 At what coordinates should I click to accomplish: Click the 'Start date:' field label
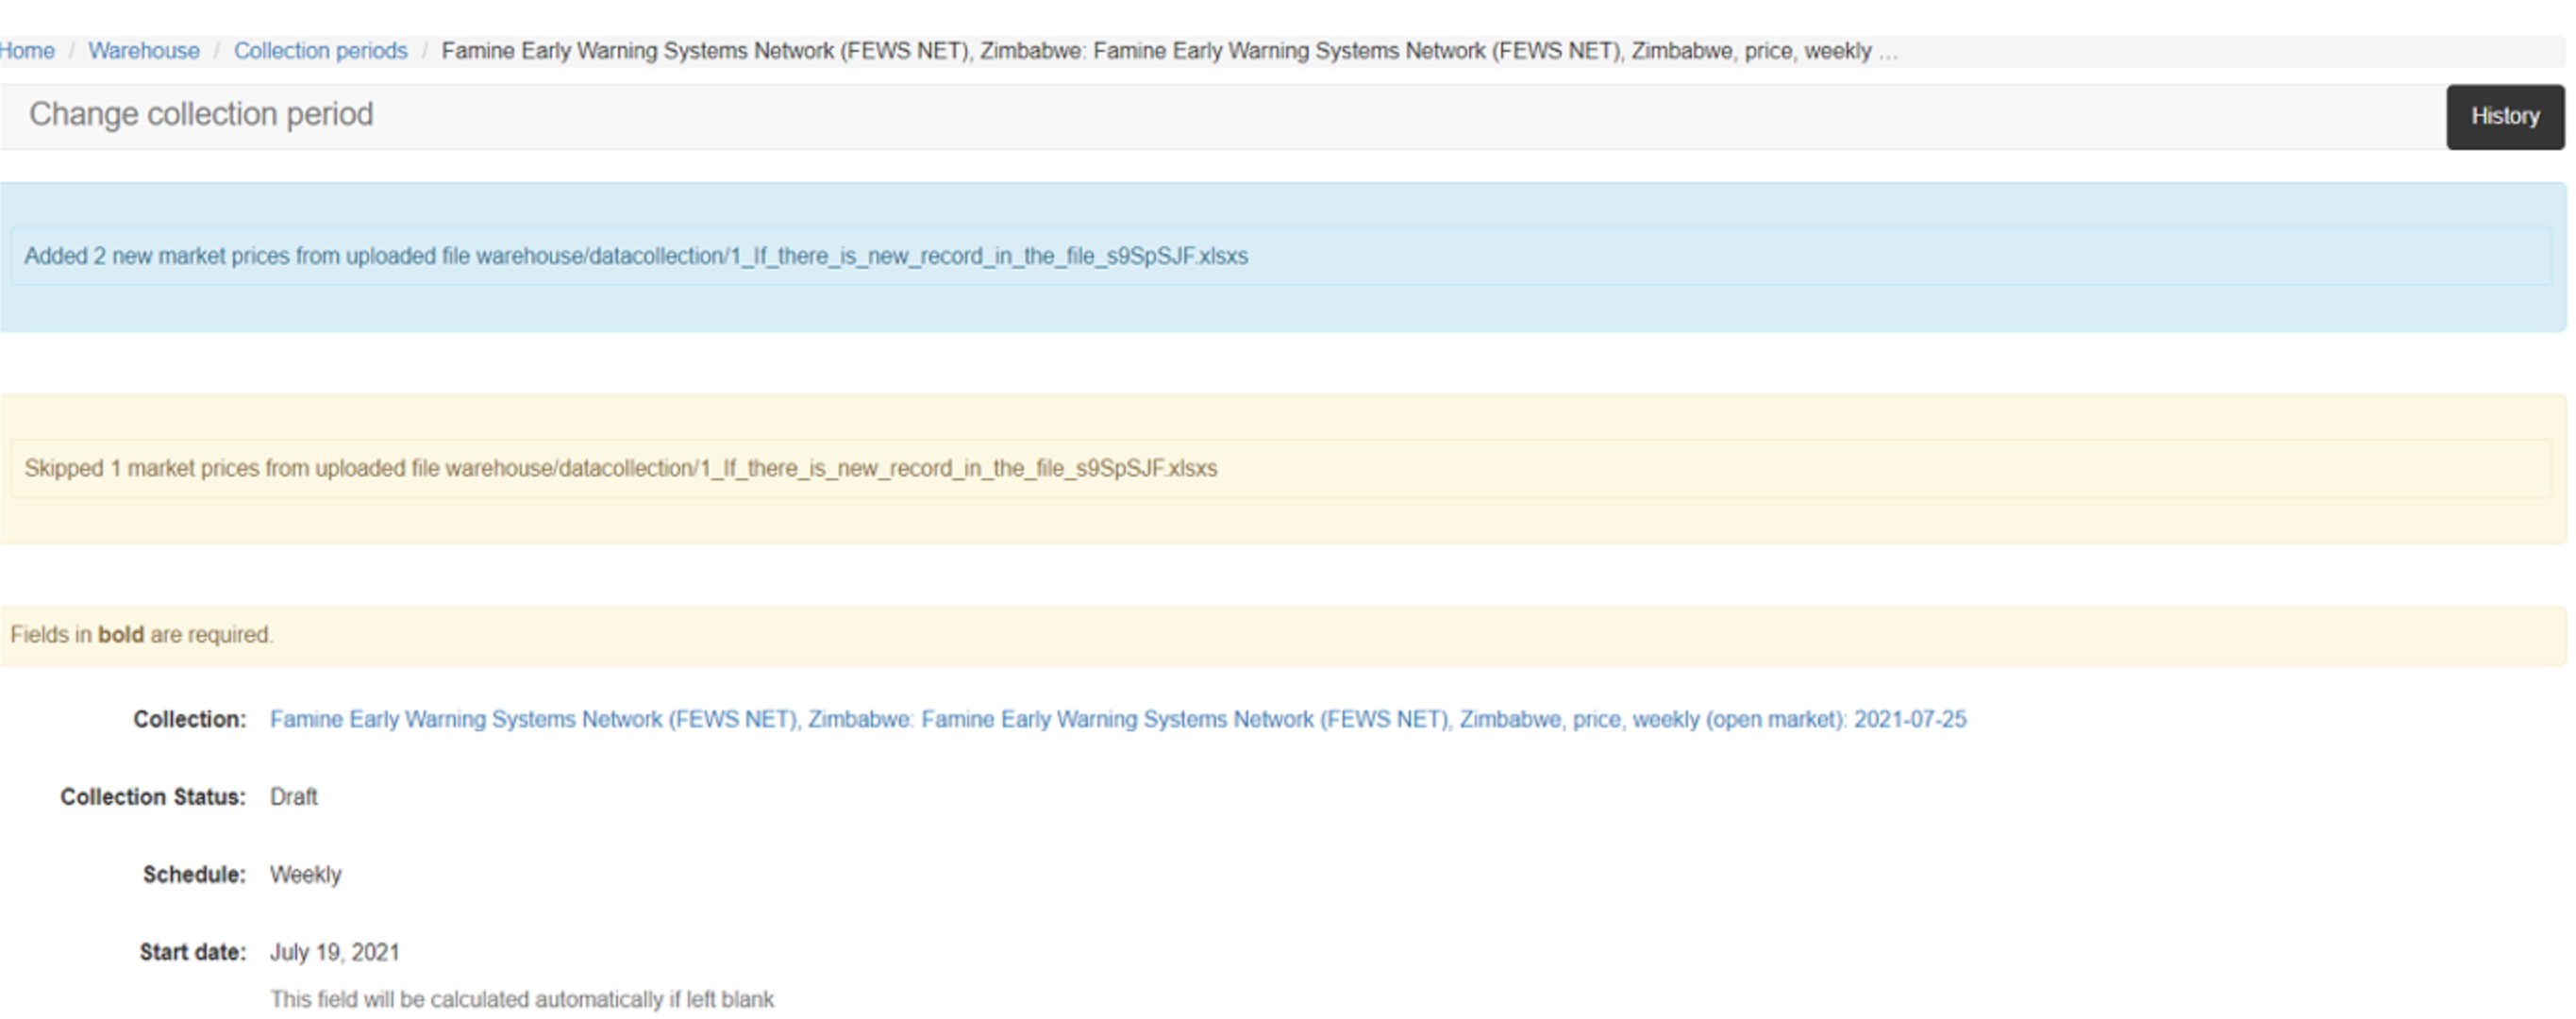click(x=192, y=952)
